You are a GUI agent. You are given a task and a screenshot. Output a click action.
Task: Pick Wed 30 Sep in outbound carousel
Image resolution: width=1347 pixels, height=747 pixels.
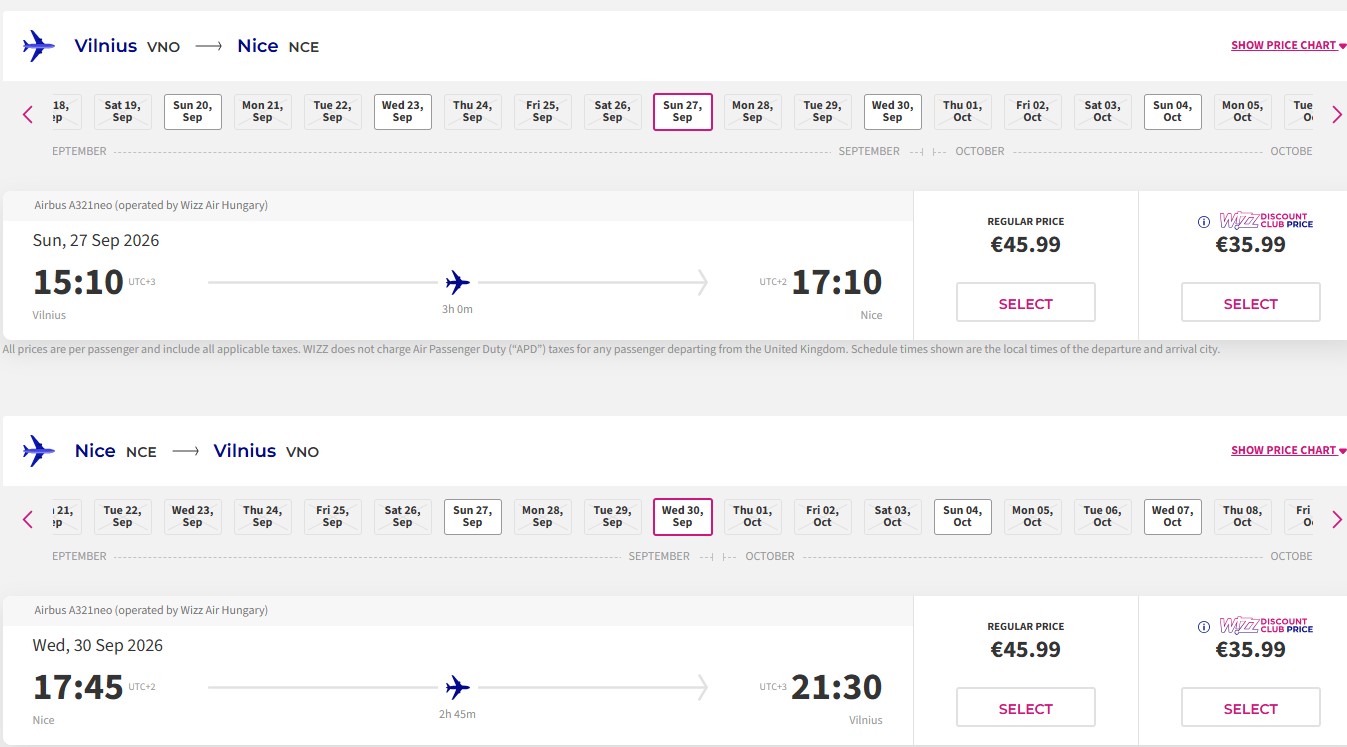[893, 112]
